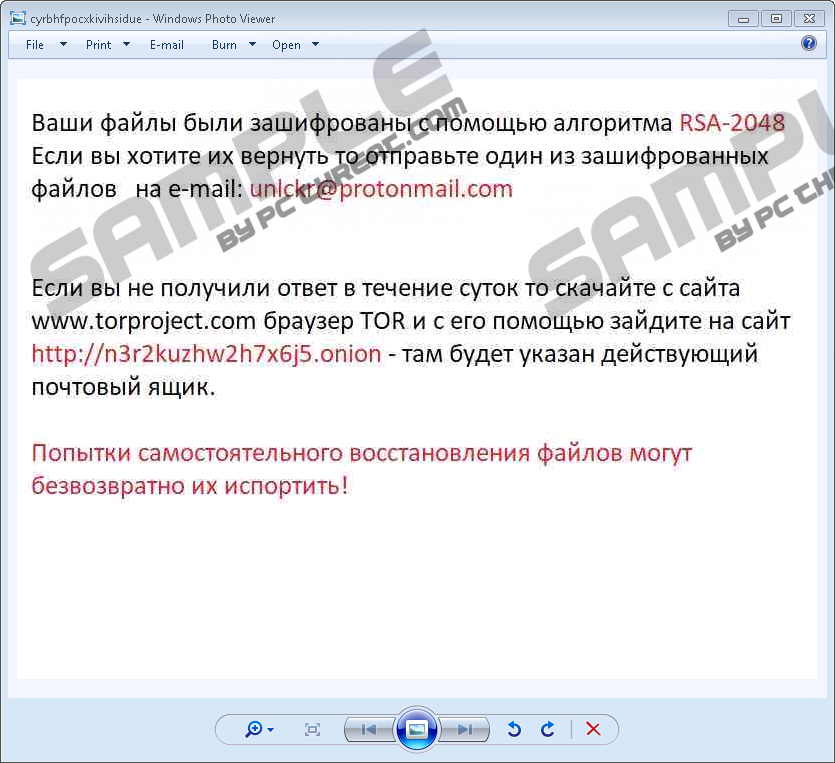Go to the next image

point(465,730)
